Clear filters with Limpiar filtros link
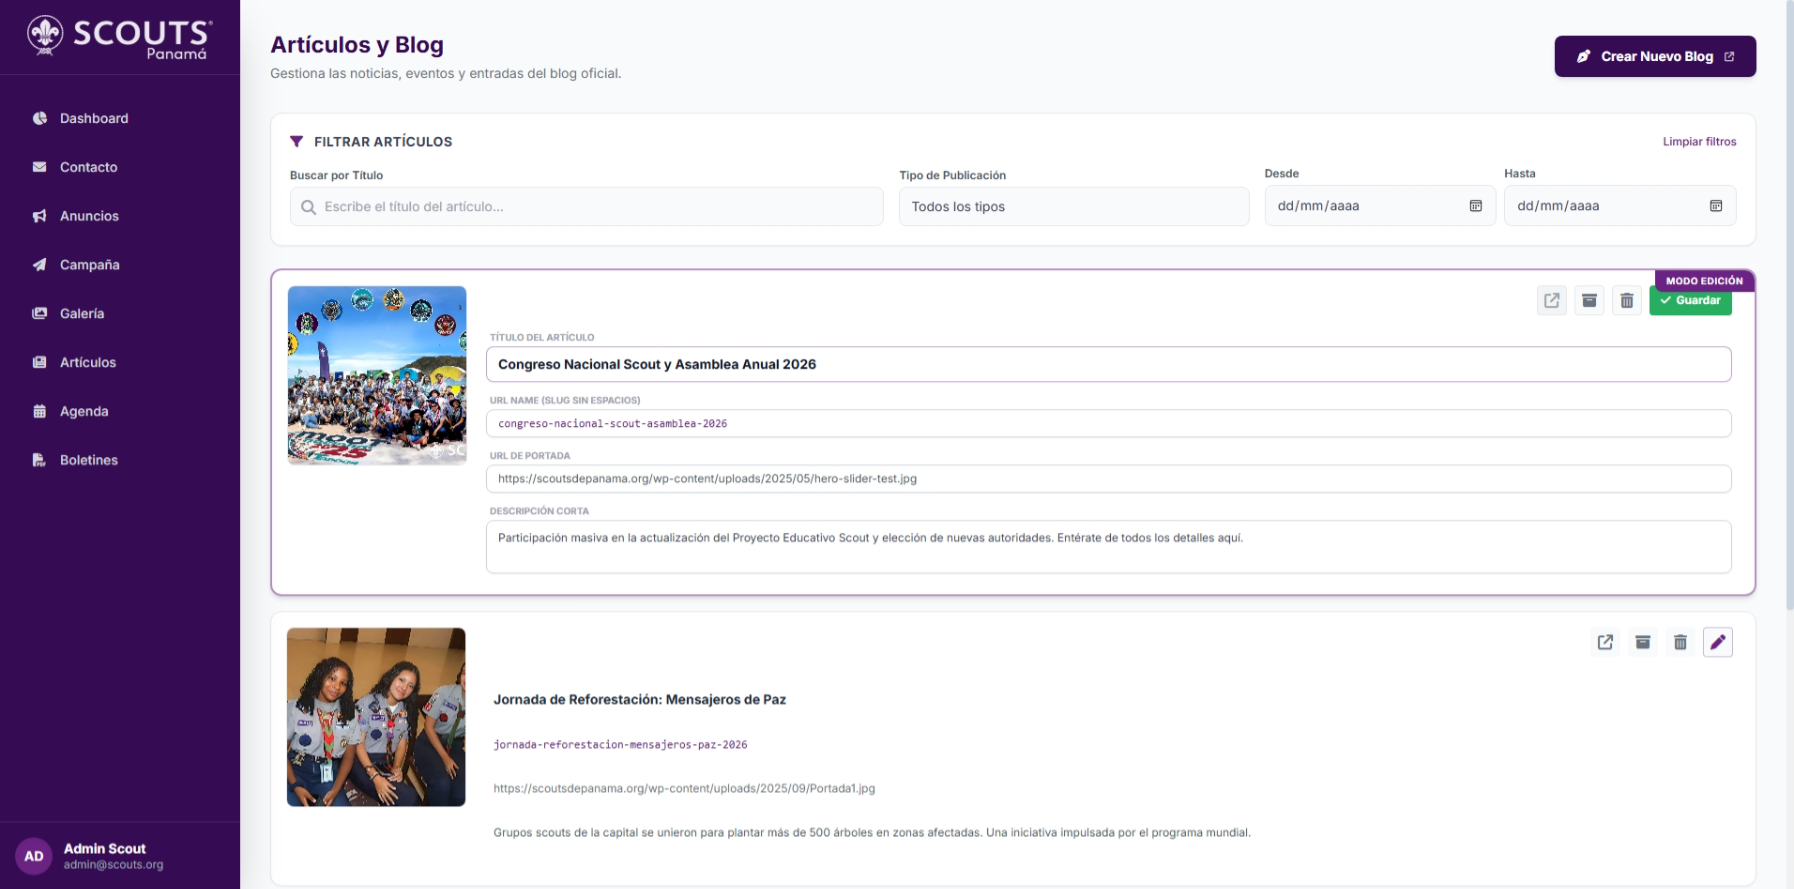Viewport: 1794px width, 889px height. click(1699, 141)
